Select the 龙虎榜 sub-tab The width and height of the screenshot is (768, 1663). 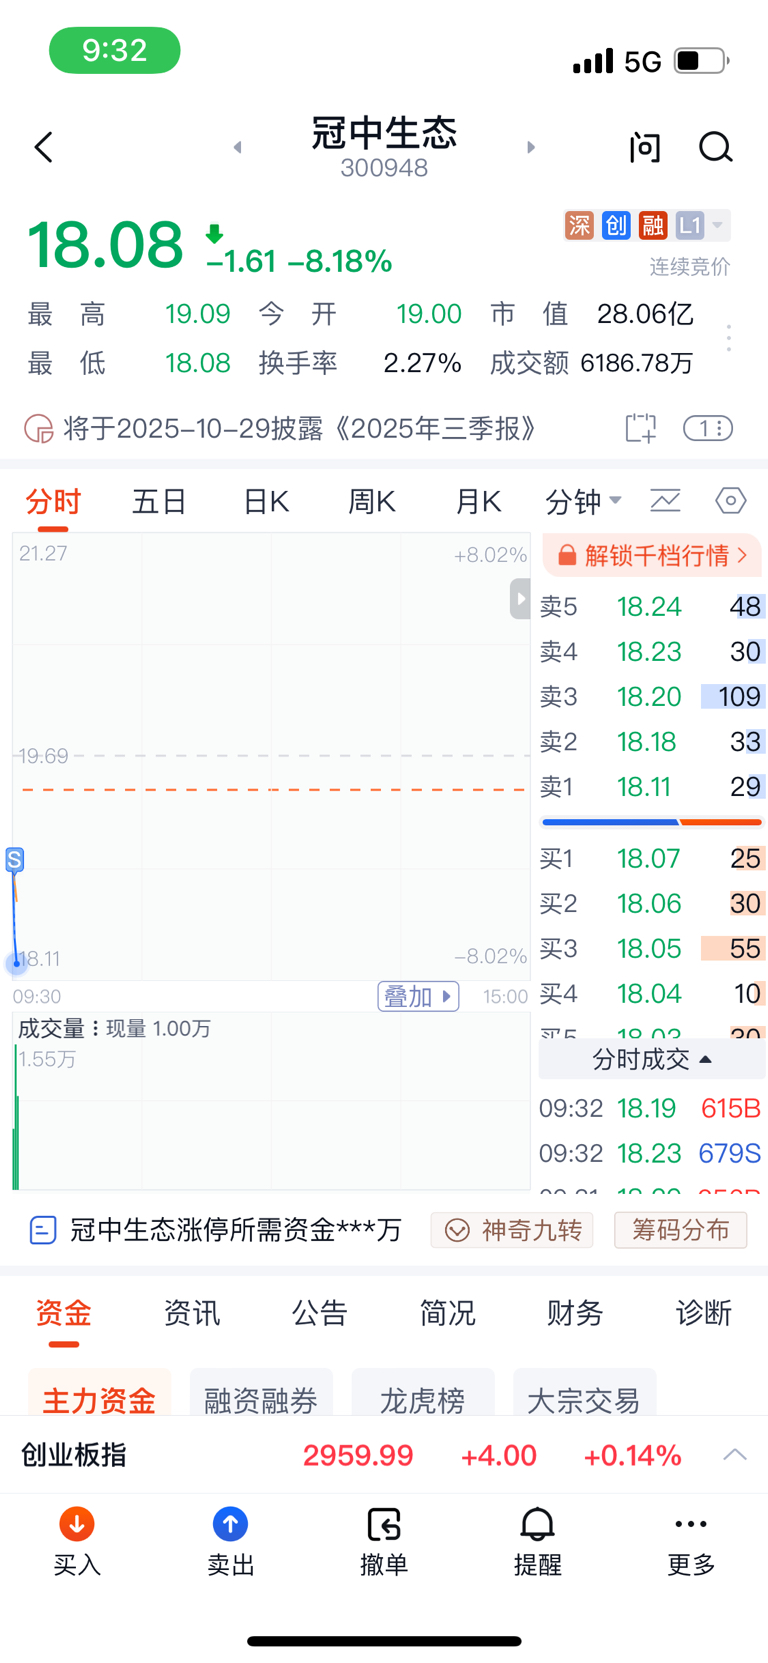(423, 1394)
